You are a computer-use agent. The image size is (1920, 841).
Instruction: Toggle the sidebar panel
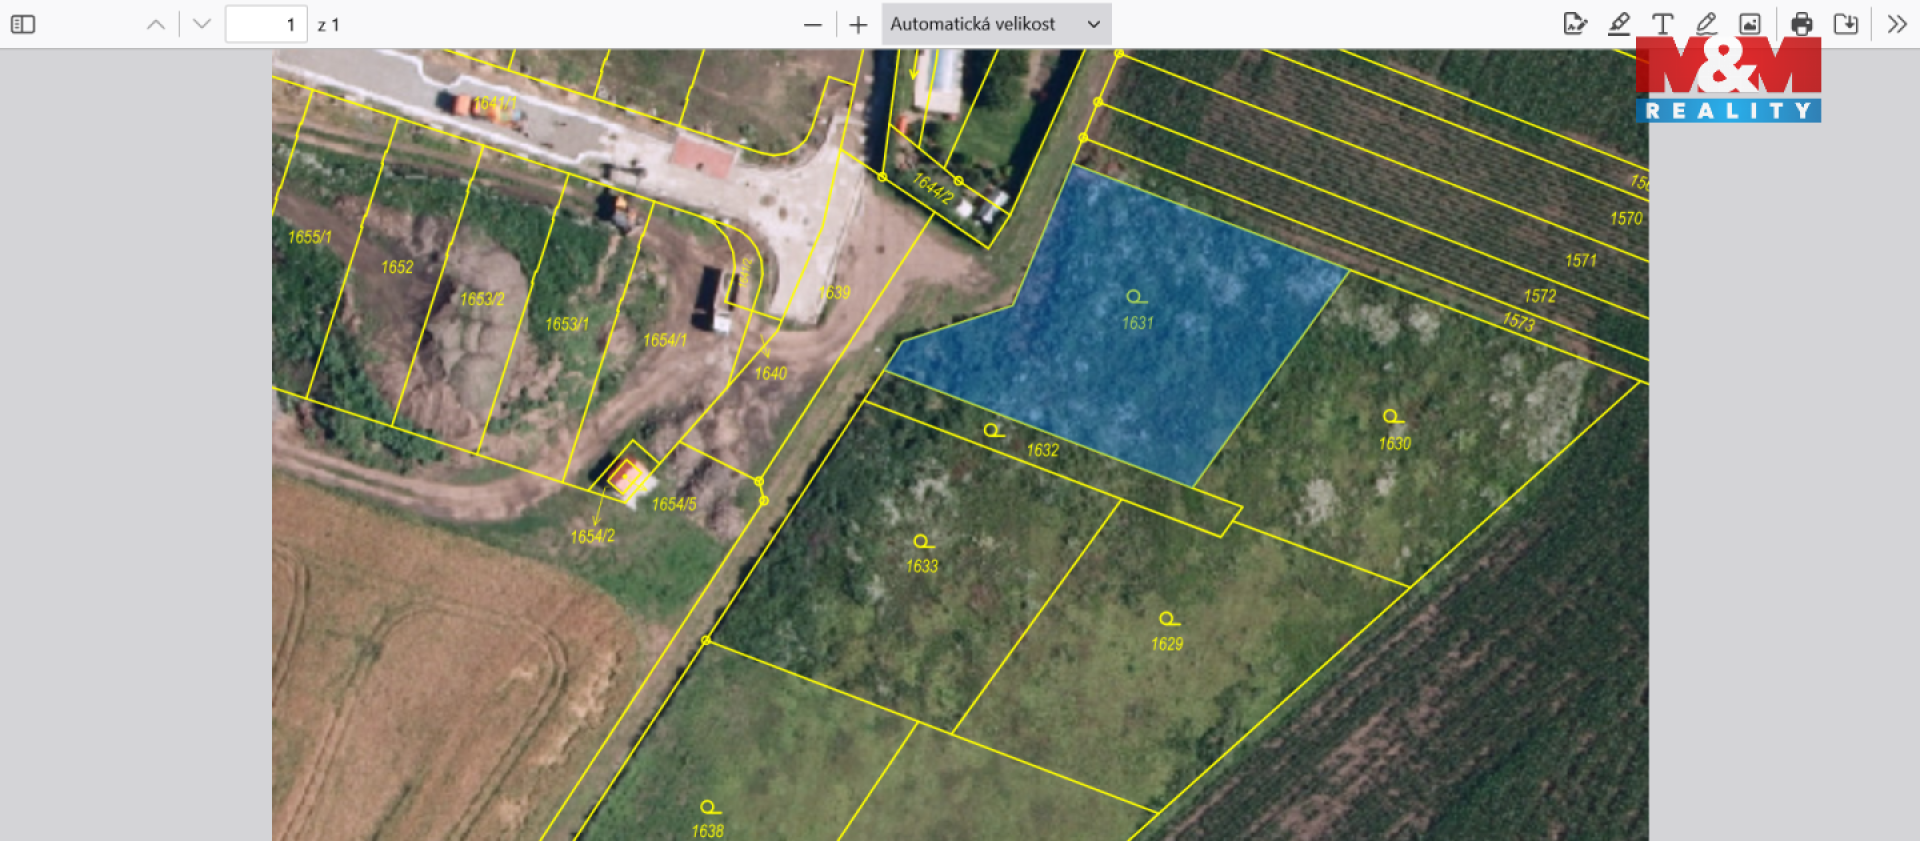tap(23, 24)
